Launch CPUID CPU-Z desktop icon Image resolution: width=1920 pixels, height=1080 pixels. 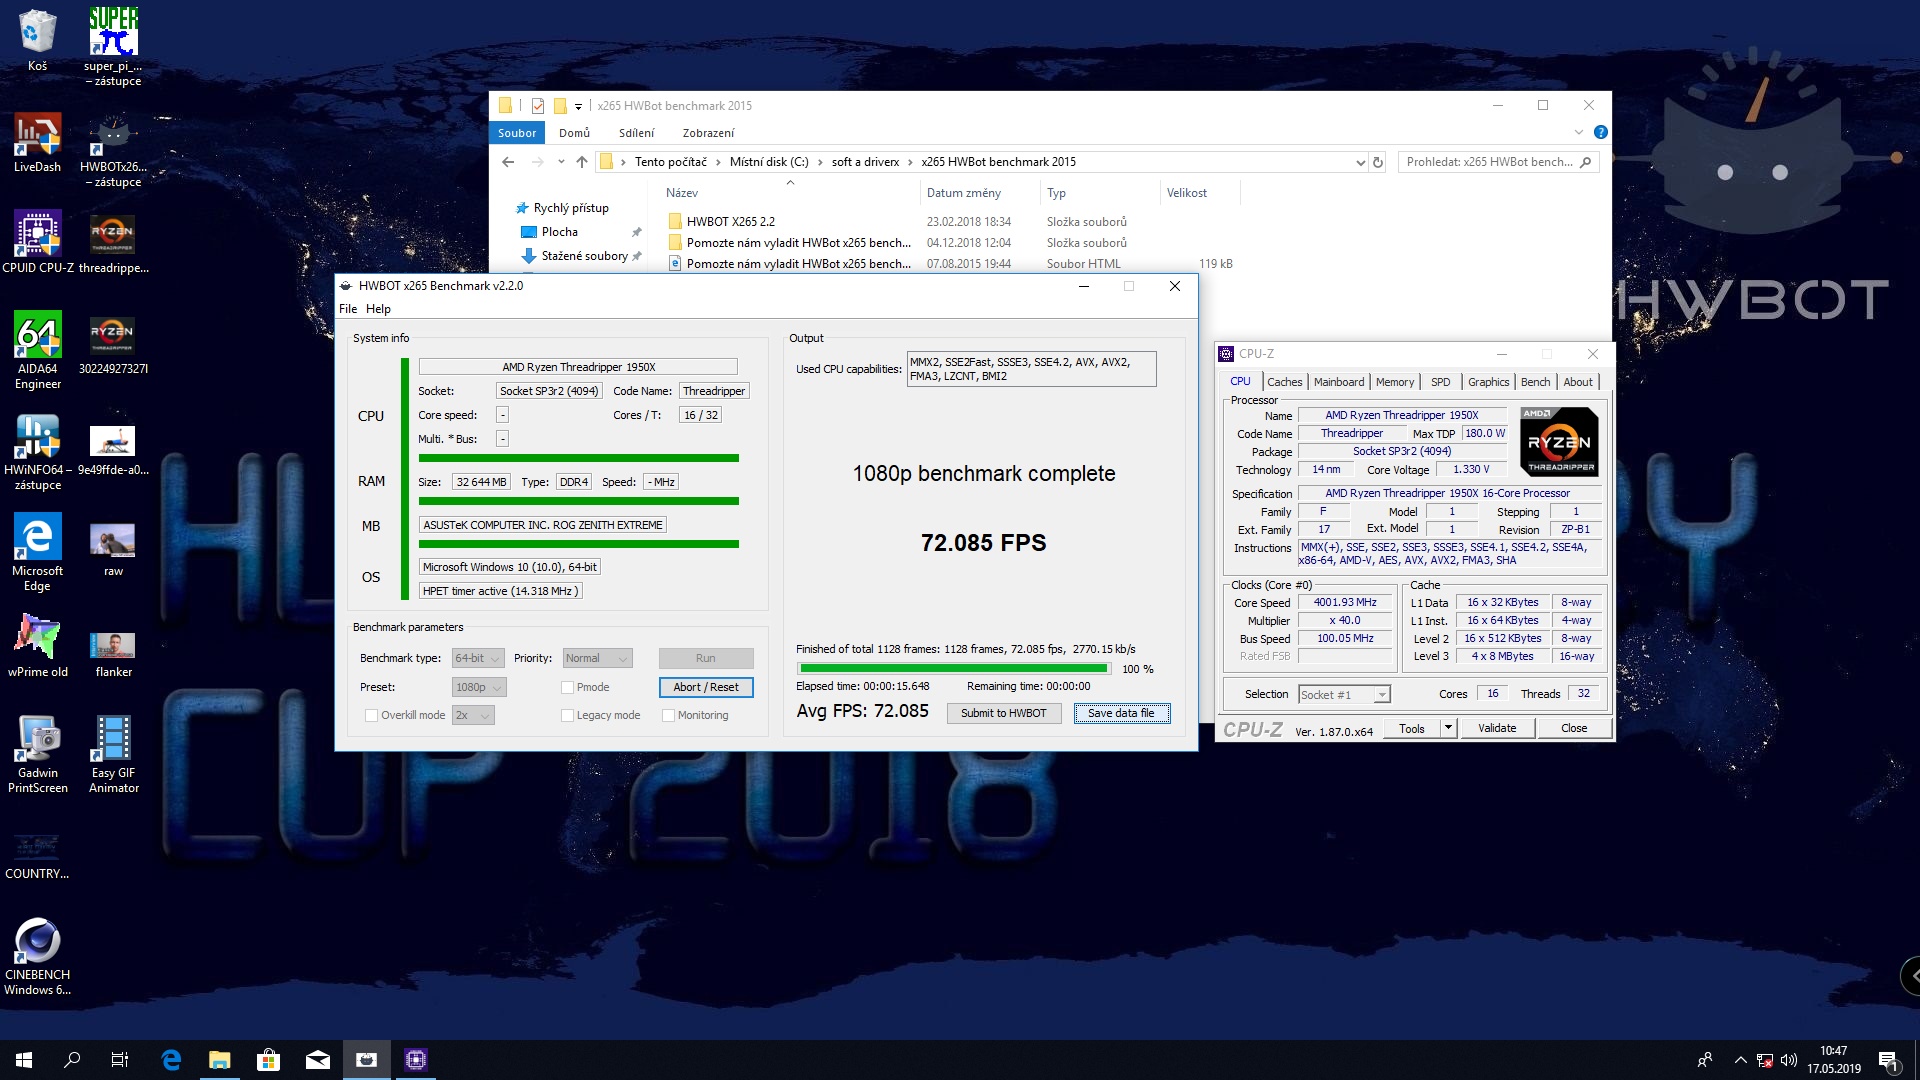click(37, 242)
